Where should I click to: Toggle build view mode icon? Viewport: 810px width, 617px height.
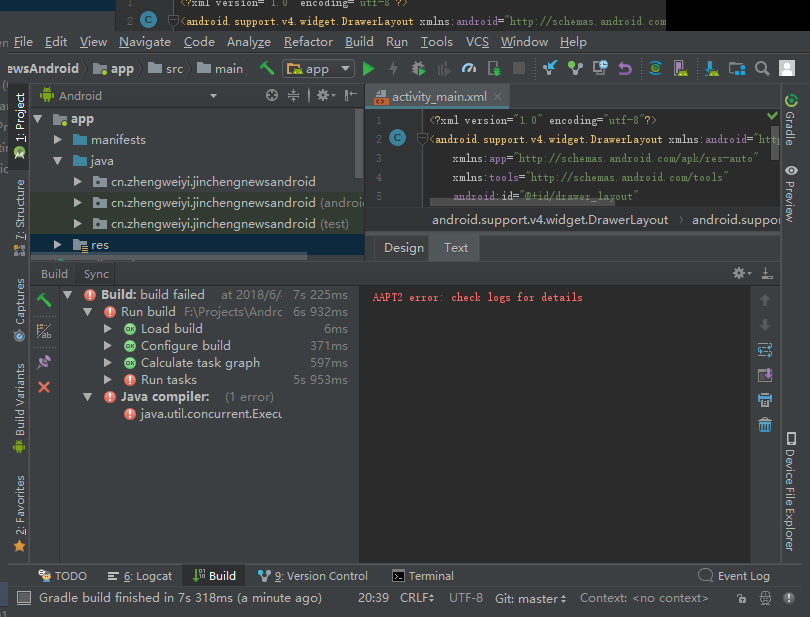coord(44,331)
